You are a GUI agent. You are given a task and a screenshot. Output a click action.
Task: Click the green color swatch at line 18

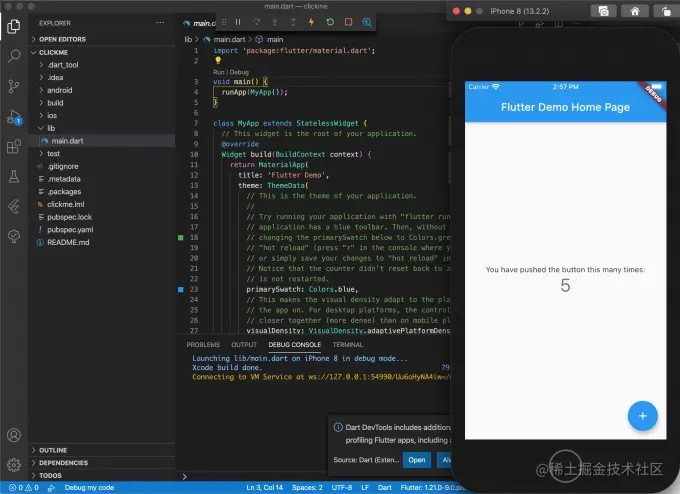pyautogui.click(x=181, y=237)
